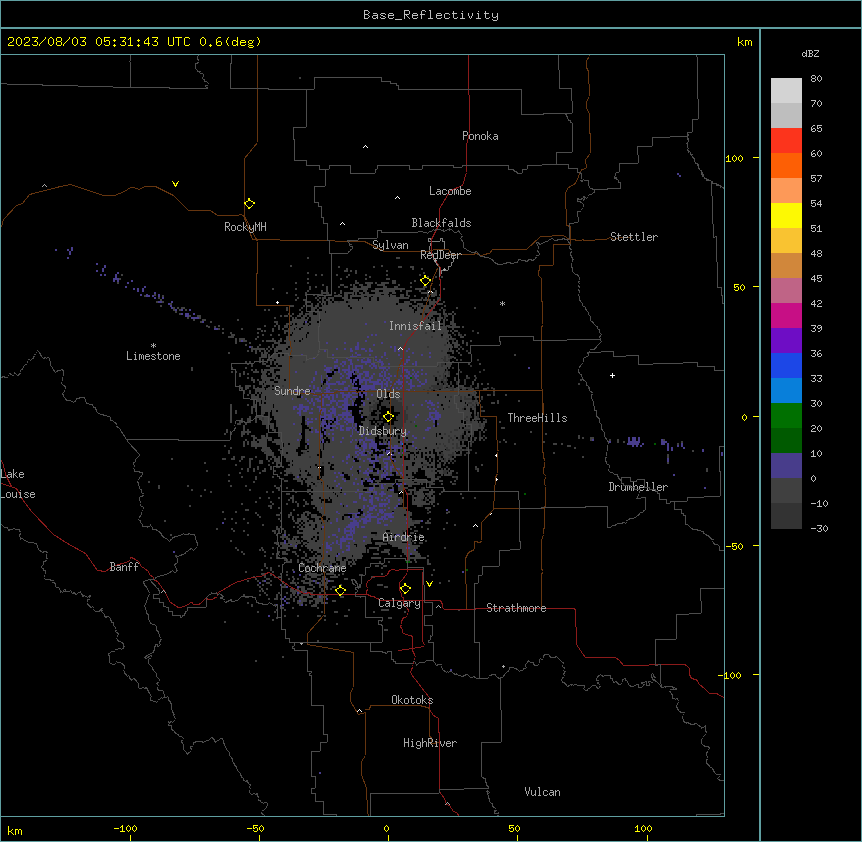This screenshot has width=862, height=842.
Task: Select the yellow diamond marker between Olds and Didsbury
Action: click(388, 417)
